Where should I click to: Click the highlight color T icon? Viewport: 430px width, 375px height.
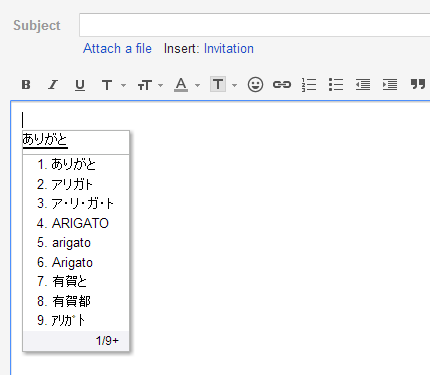(218, 84)
